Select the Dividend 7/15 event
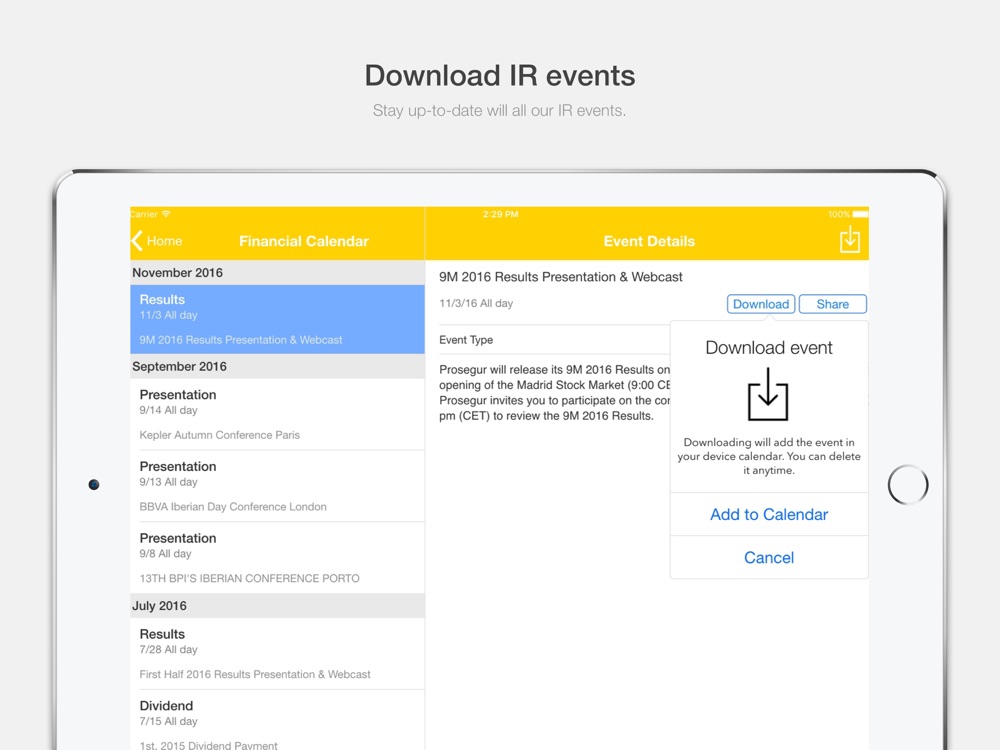The width and height of the screenshot is (1000, 750). click(277, 721)
